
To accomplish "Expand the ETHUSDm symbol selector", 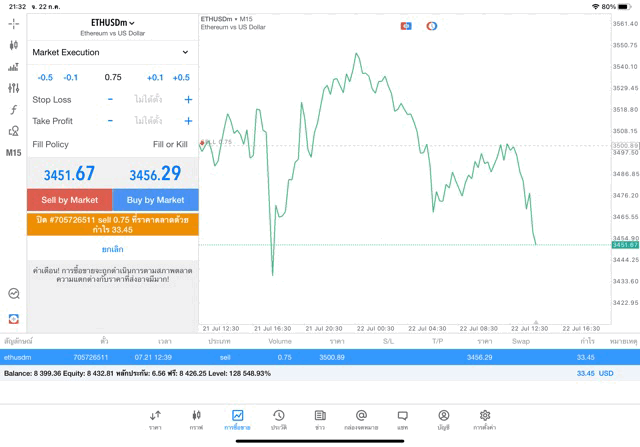I will pos(112,22).
